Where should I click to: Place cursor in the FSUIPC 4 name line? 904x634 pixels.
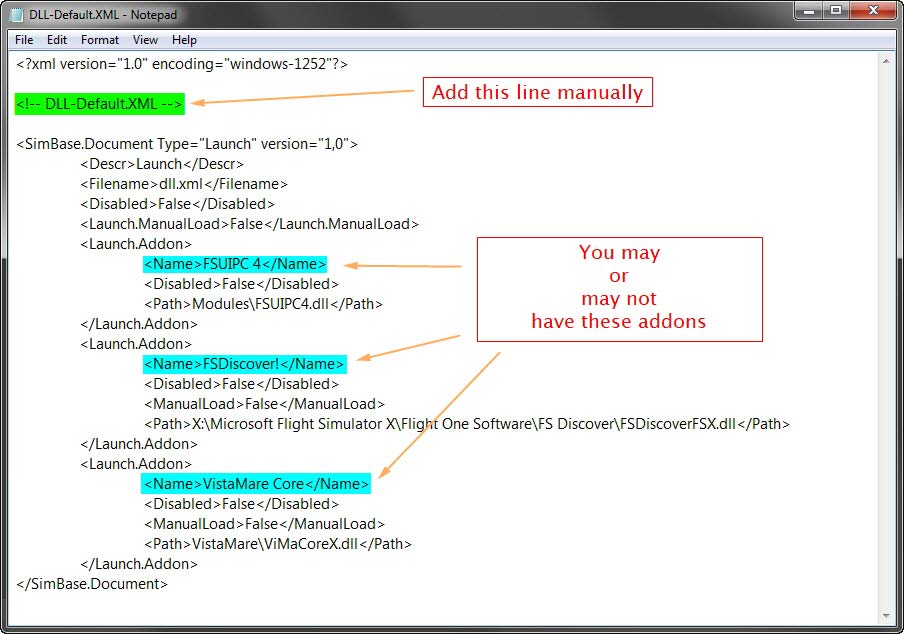[x=235, y=264]
